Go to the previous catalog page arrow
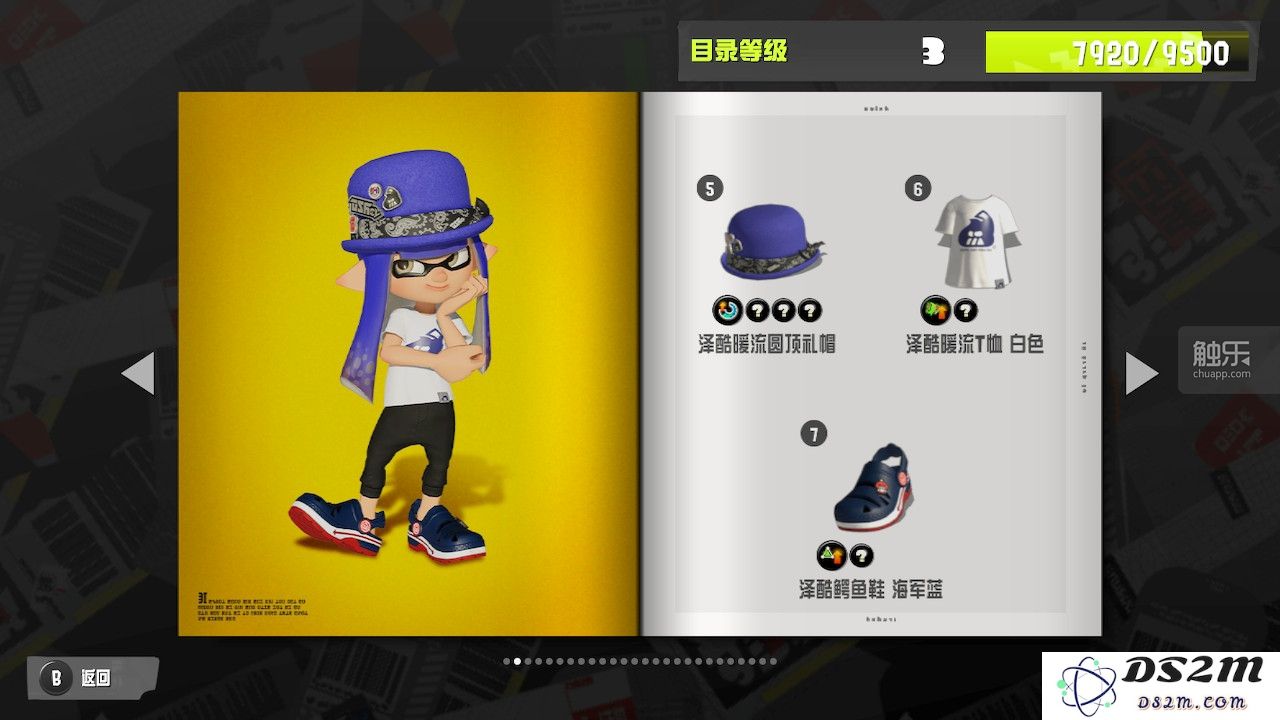The image size is (1280, 720). tap(138, 373)
